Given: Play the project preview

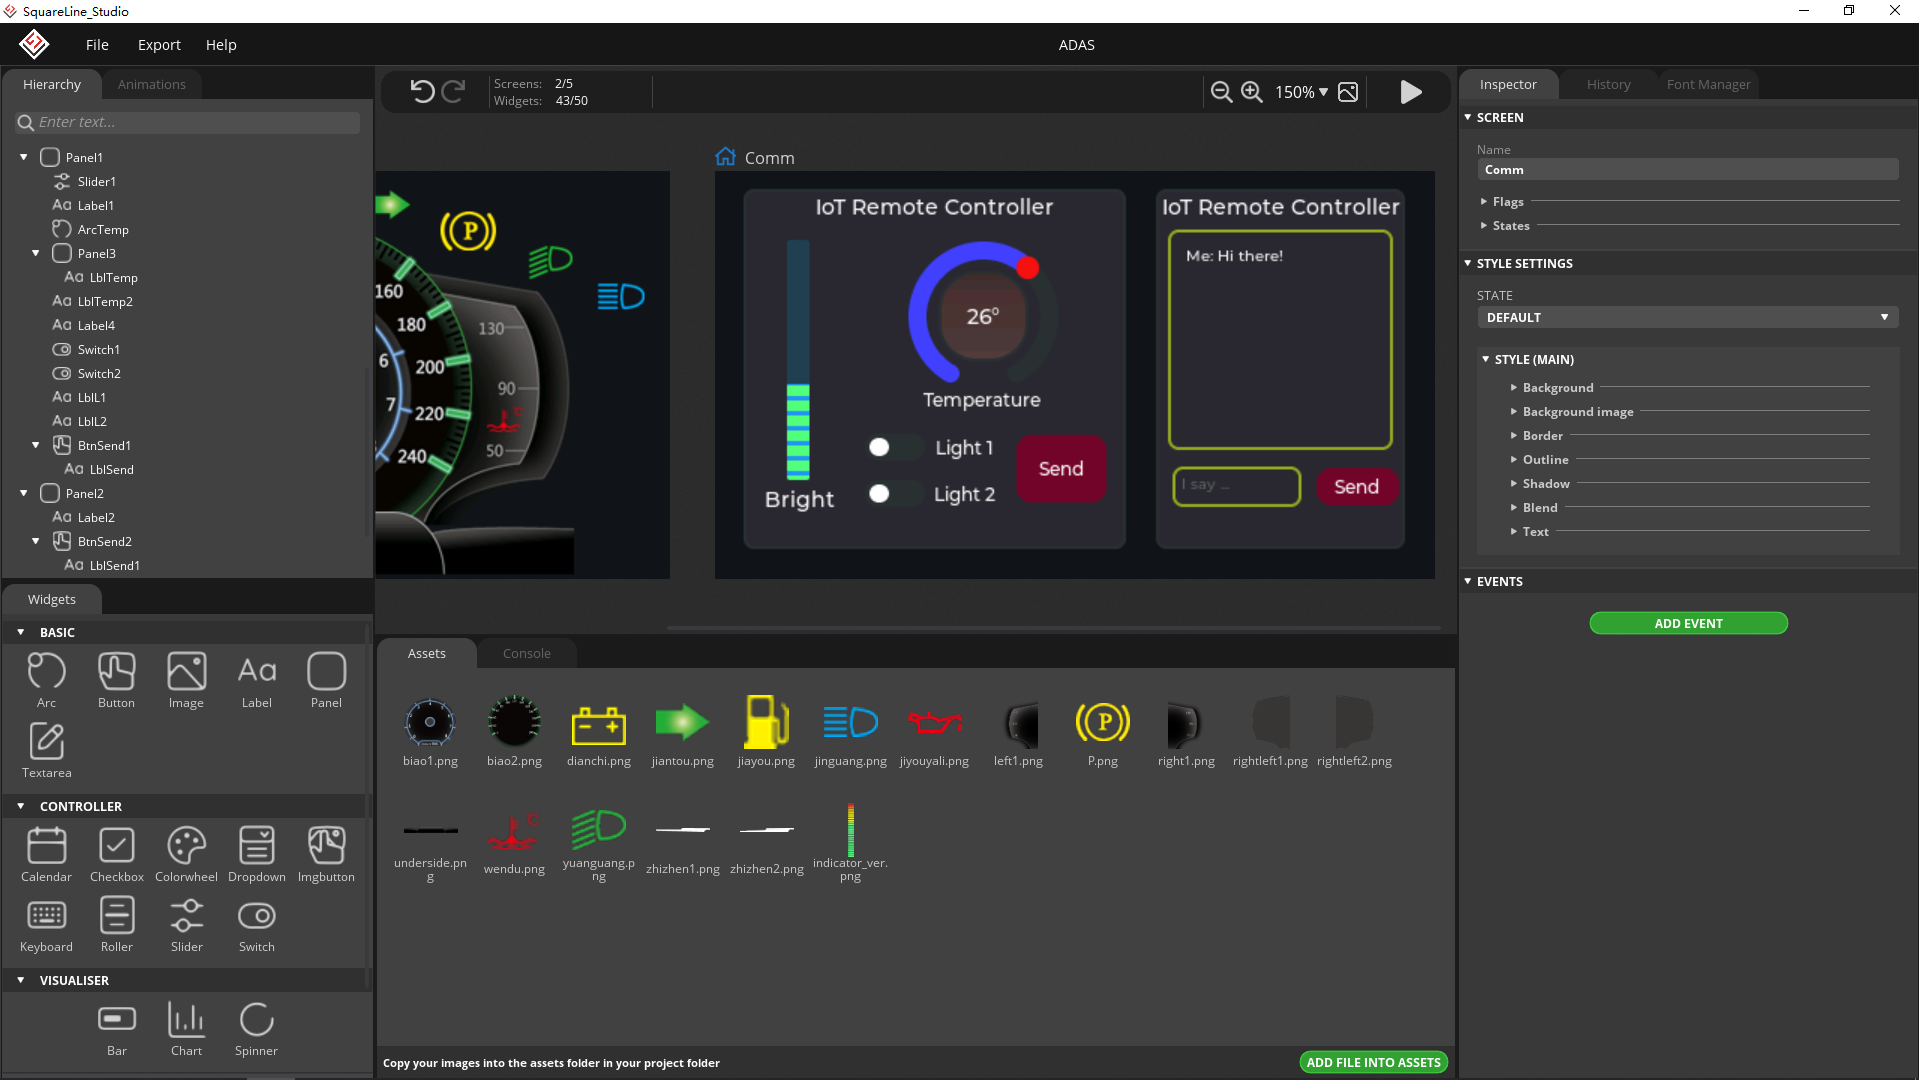Looking at the screenshot, I should click(1411, 92).
